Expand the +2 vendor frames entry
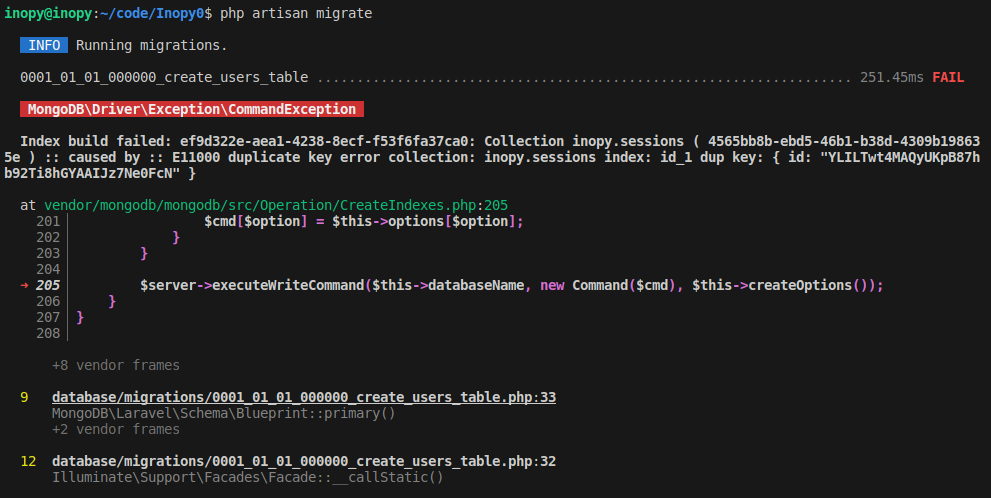This screenshot has height=498, width=991. [116, 429]
